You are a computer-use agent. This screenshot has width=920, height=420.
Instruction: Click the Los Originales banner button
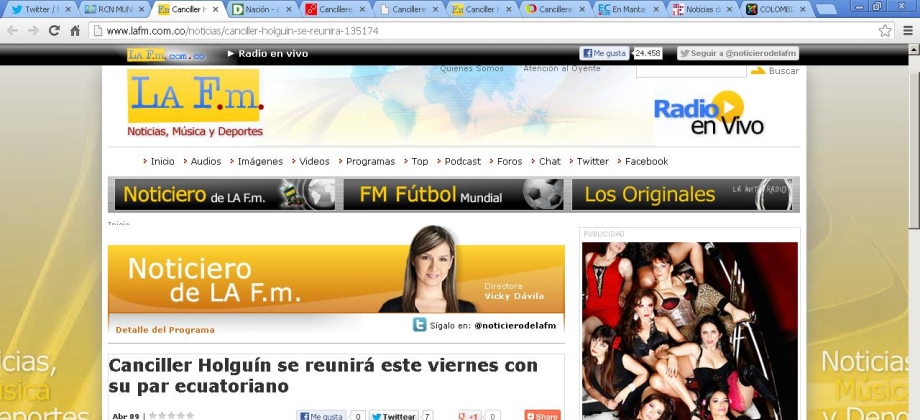pyautogui.click(x=682, y=195)
